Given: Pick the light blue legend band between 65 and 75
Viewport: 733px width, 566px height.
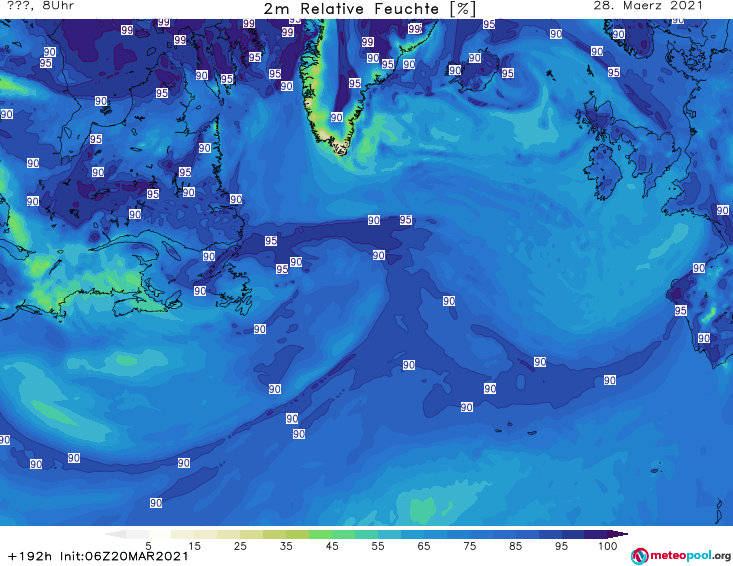Looking at the screenshot, I should pos(446,534).
